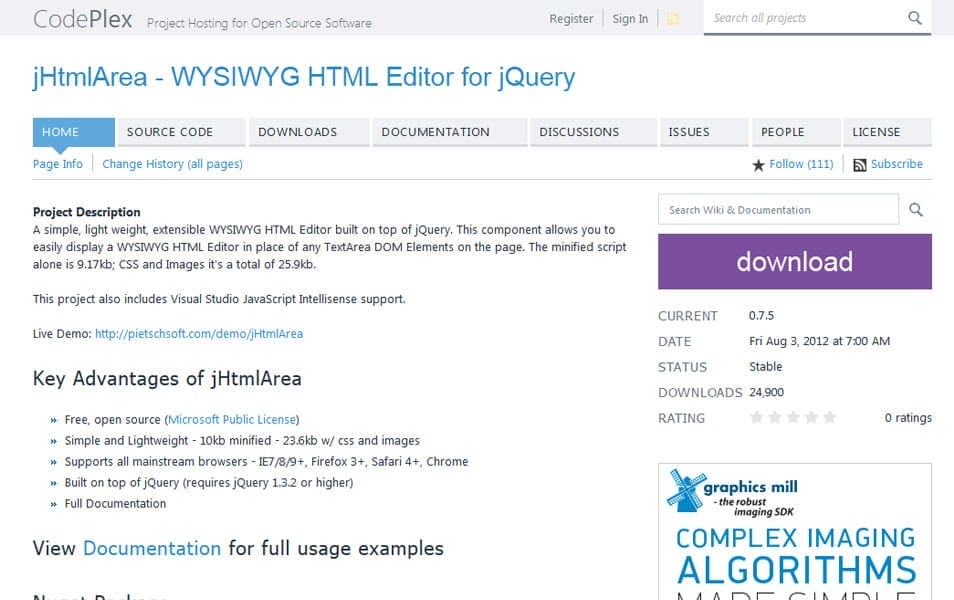Click Sign In at the top
Screen dimensions: 954x600
click(x=629, y=18)
